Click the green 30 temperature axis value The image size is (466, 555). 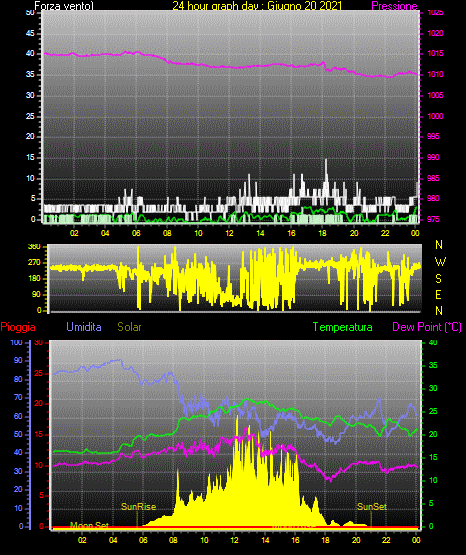[433, 389]
